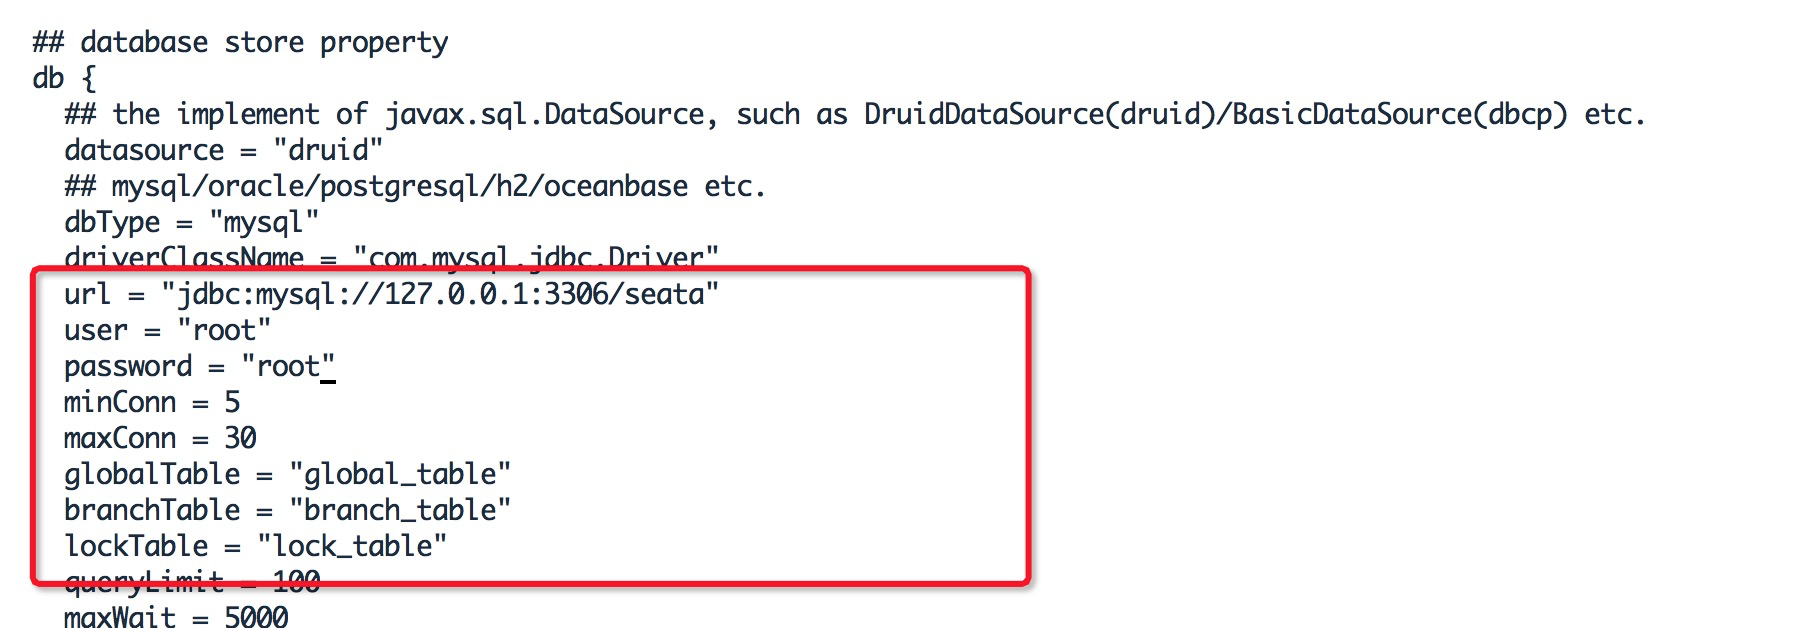This screenshot has width=1810, height=628.
Task: Click the maxConn value 30
Action: [x=240, y=438]
